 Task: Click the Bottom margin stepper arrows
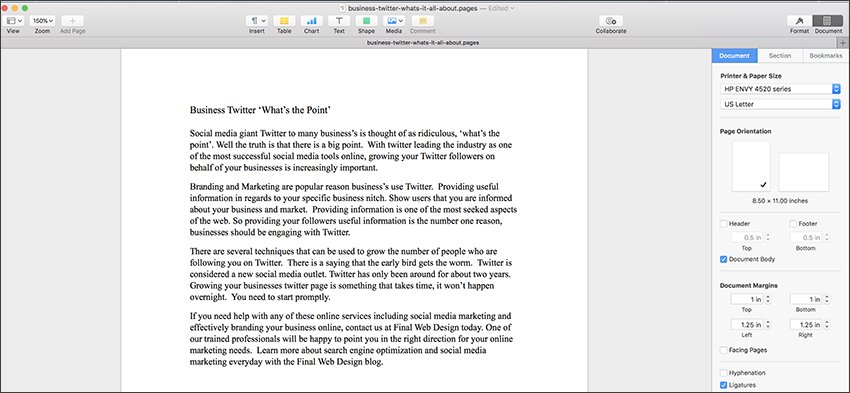[827, 299]
